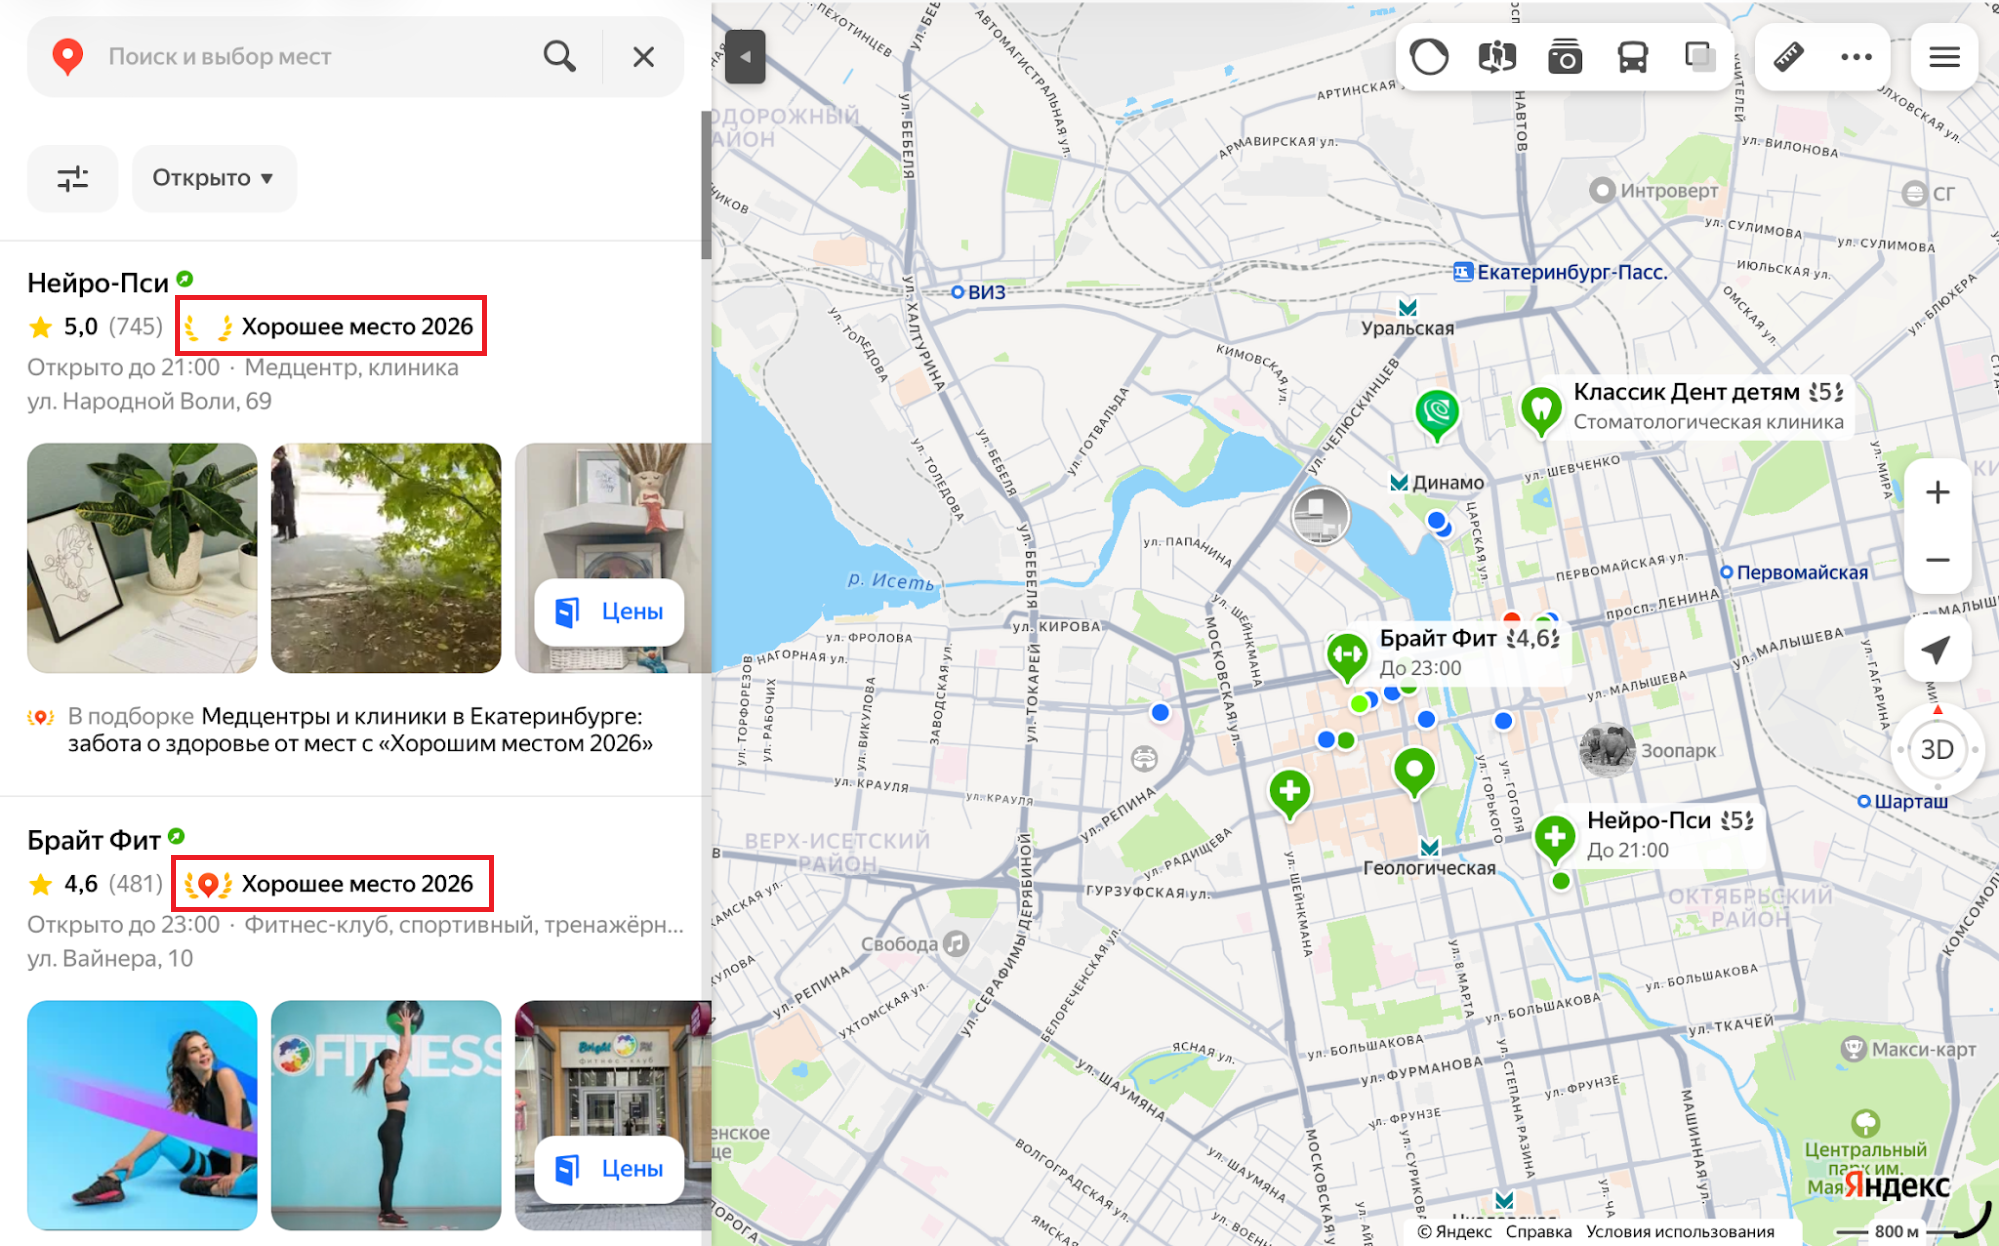
Task: Click the my location arrow button
Action: (1937, 649)
